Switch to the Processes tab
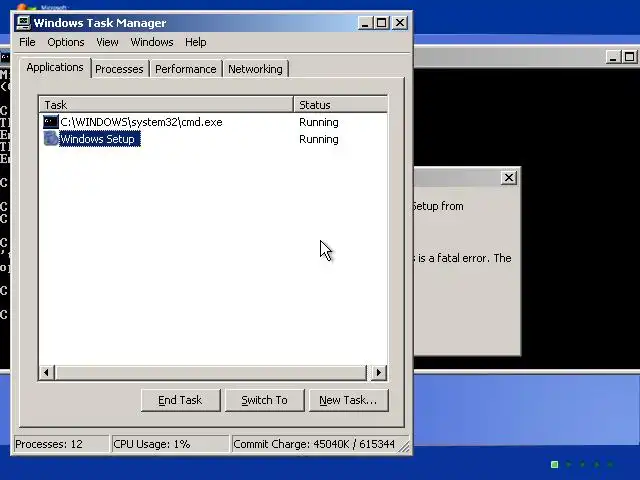This screenshot has height=480, width=640. [119, 69]
